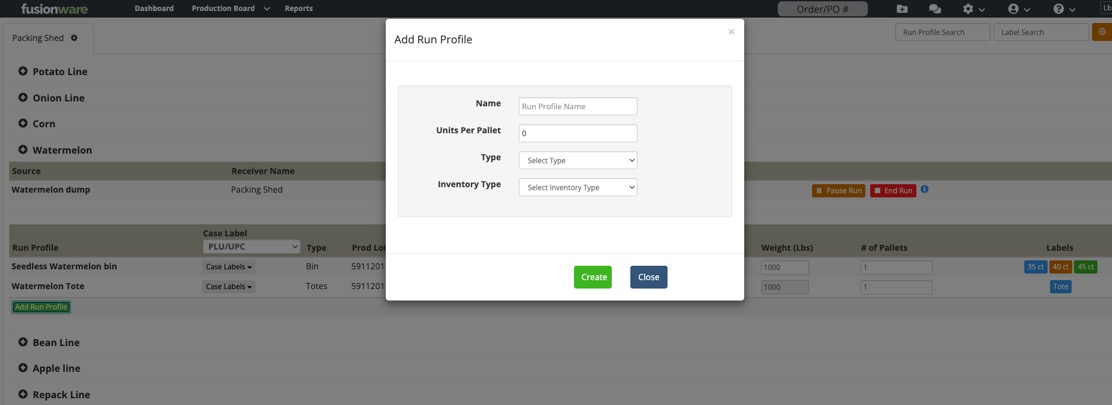Click the green Create button
Image resolution: width=1112 pixels, height=405 pixels.
[593, 277]
